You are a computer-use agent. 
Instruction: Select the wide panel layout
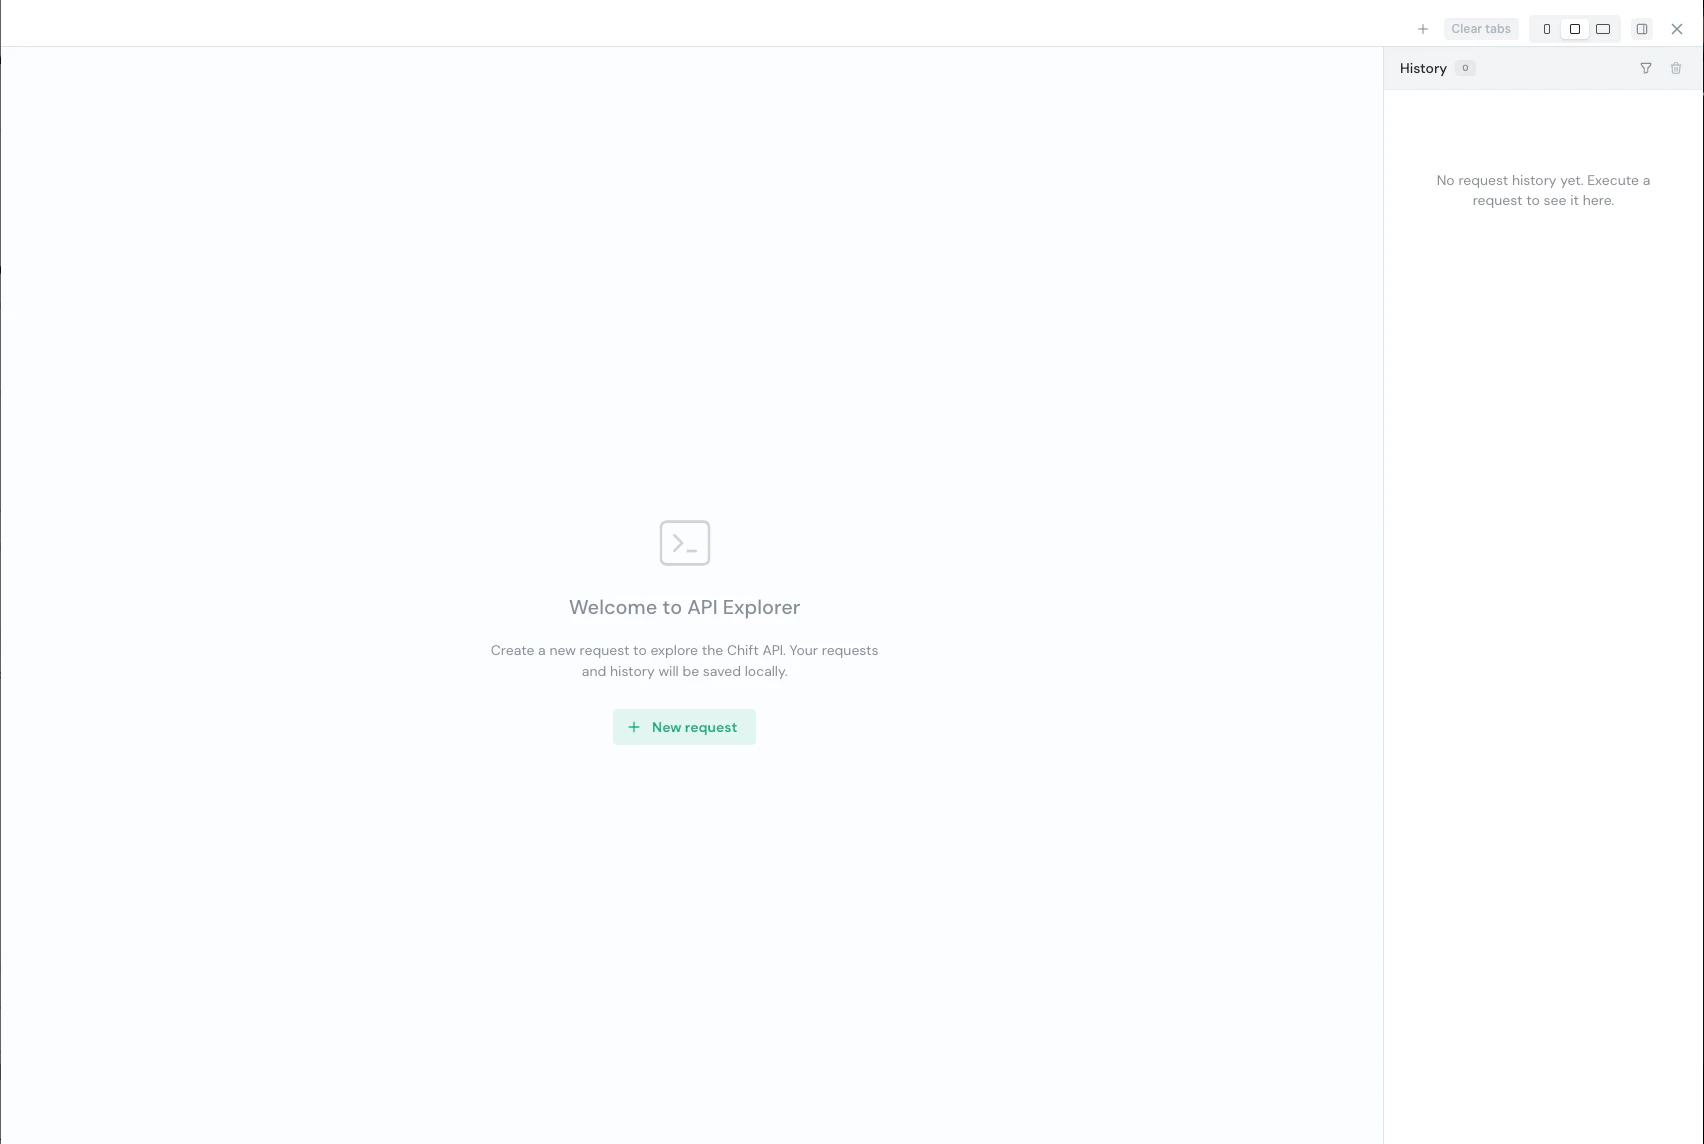1603,29
